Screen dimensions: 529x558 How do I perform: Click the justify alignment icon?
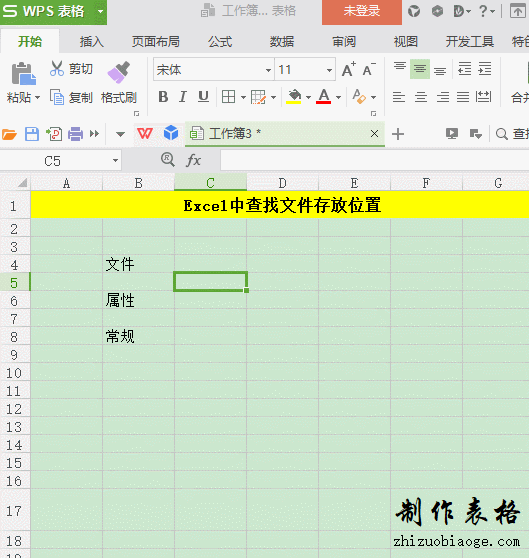click(463, 97)
